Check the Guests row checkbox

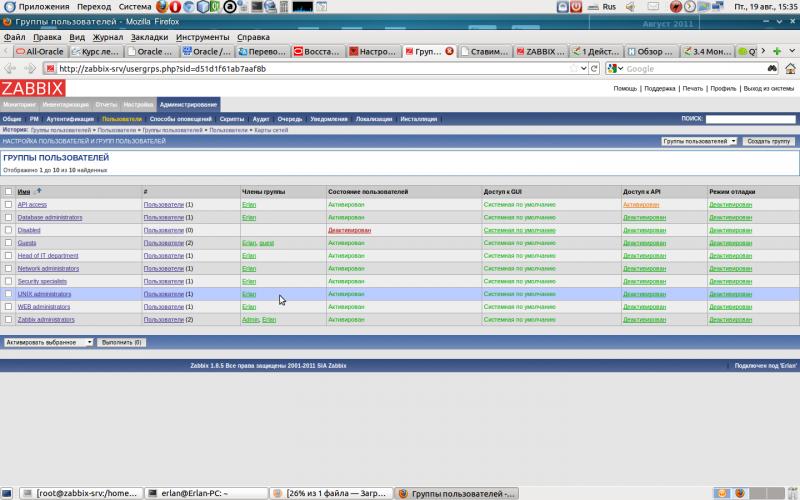(8, 243)
